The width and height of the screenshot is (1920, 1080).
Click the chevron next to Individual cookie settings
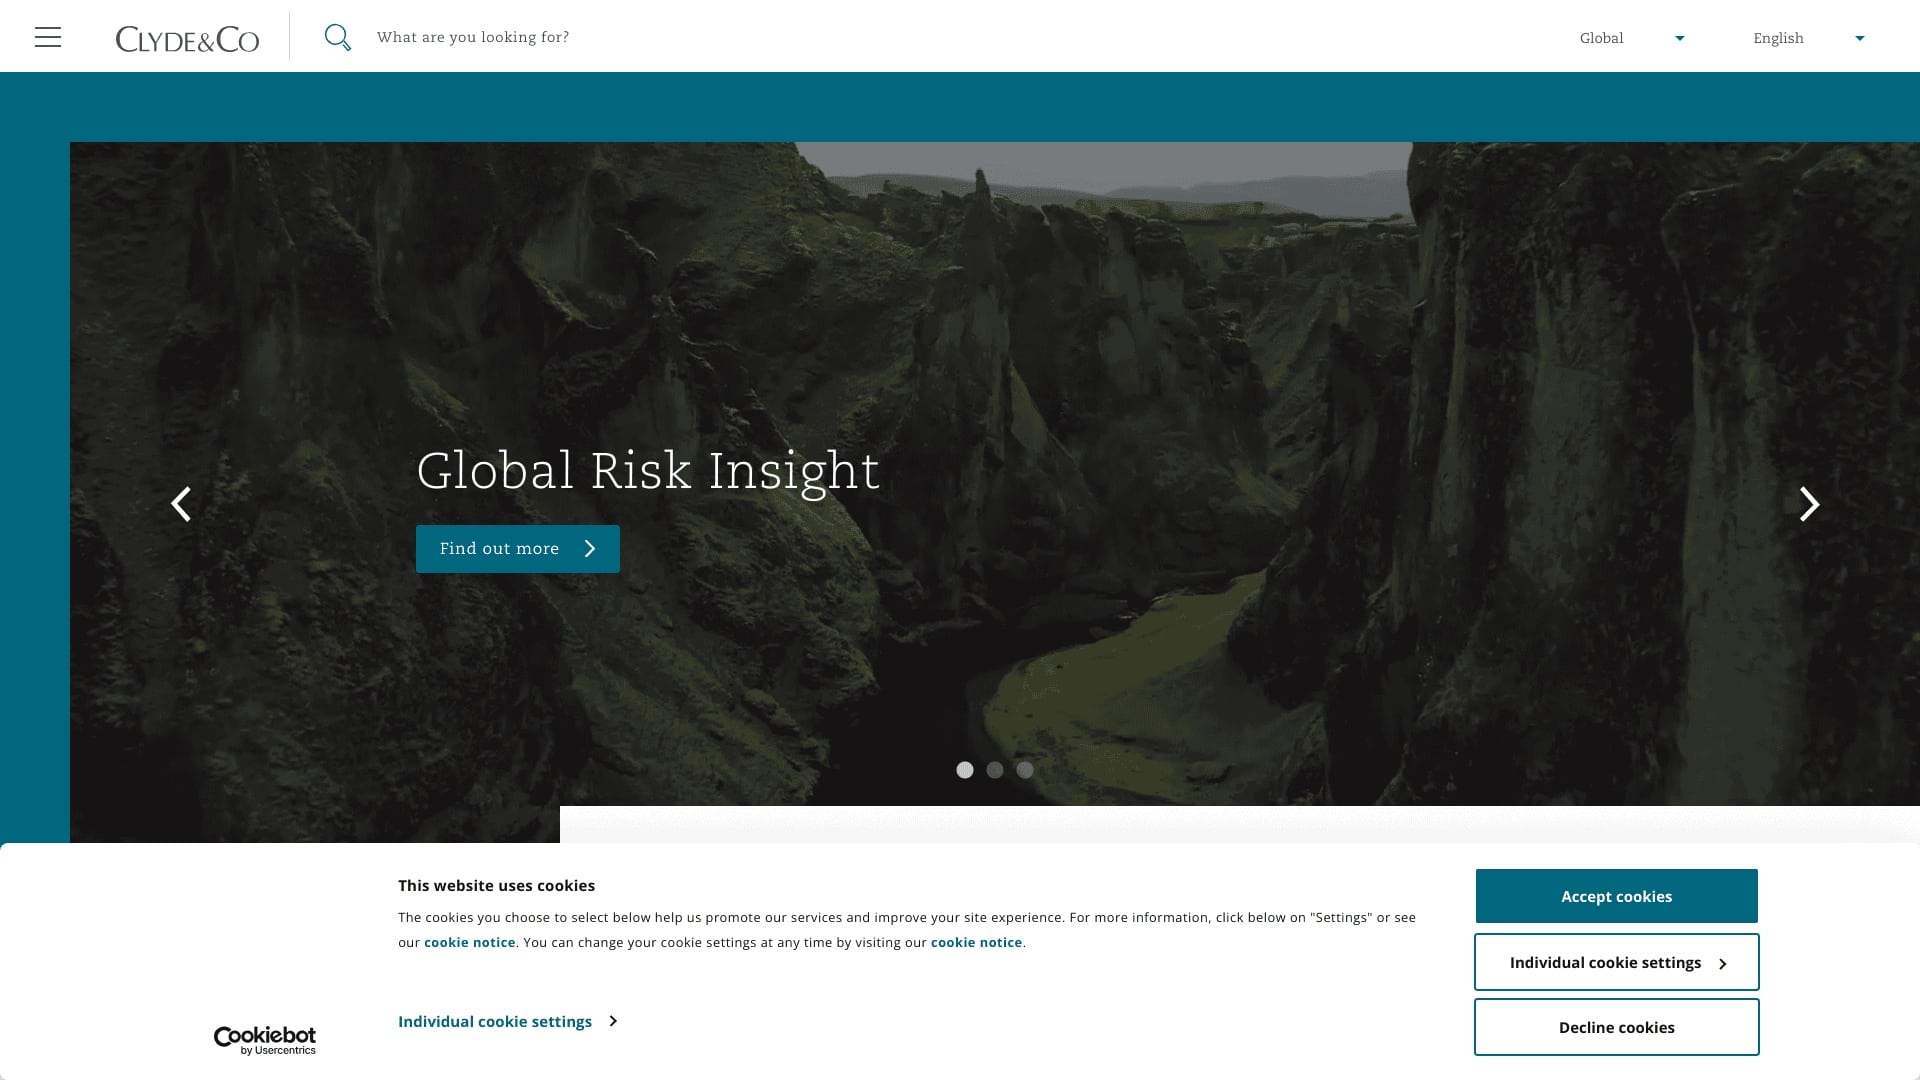[x=613, y=1021]
